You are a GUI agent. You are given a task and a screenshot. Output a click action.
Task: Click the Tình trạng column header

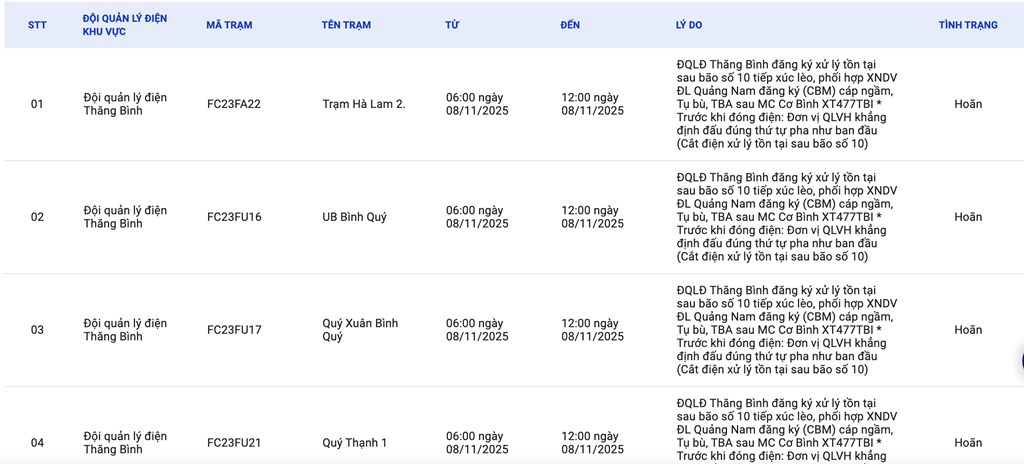tap(967, 25)
